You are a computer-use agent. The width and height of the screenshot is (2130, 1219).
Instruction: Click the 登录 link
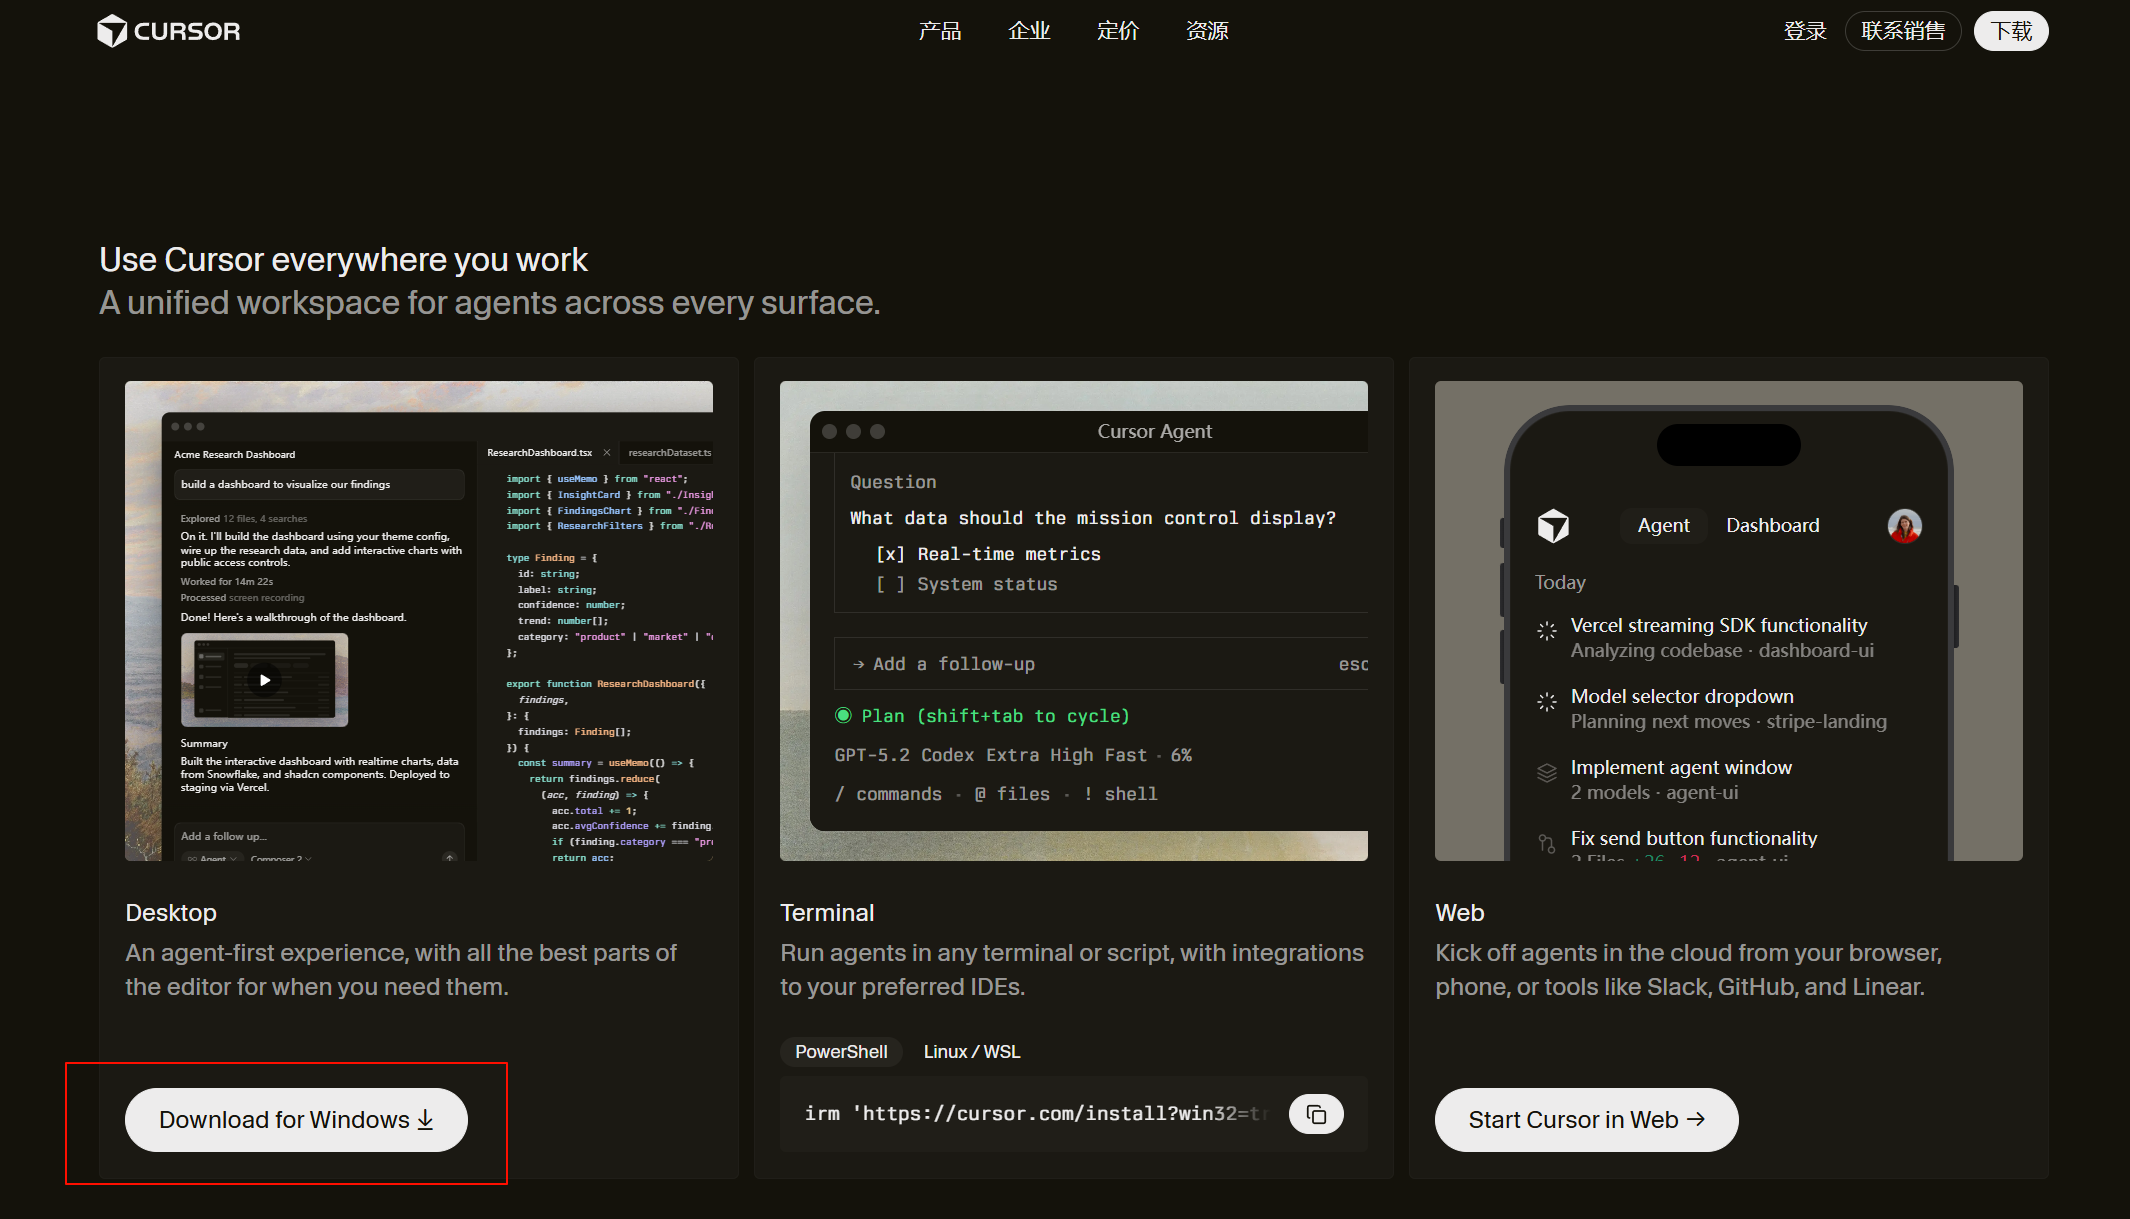pyautogui.click(x=1805, y=31)
